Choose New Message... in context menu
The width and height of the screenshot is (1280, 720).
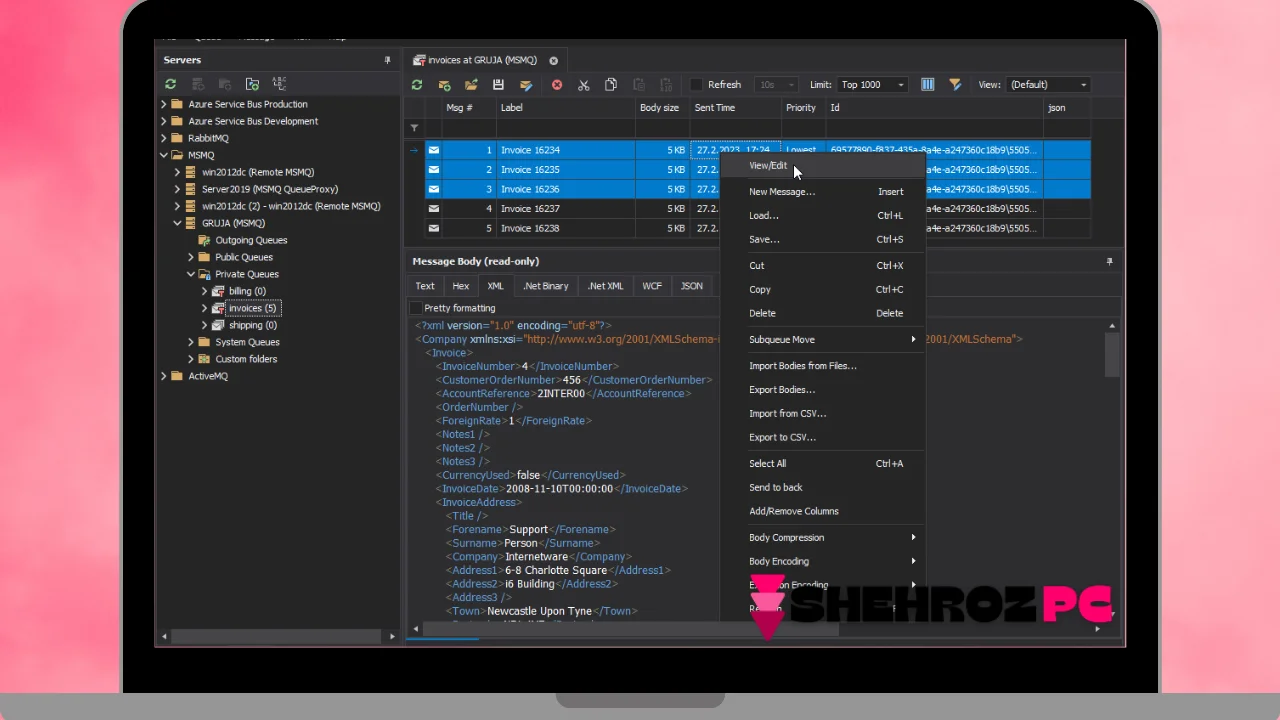click(823, 192)
